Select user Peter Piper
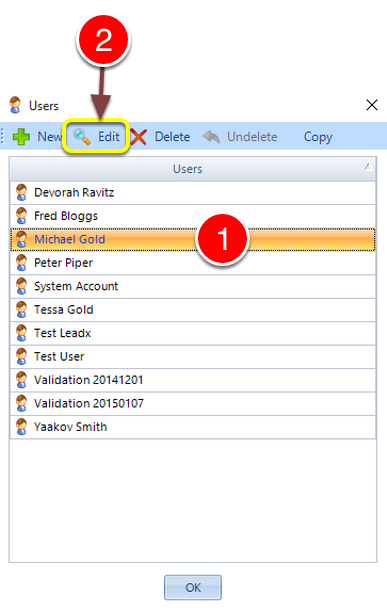 point(193,263)
